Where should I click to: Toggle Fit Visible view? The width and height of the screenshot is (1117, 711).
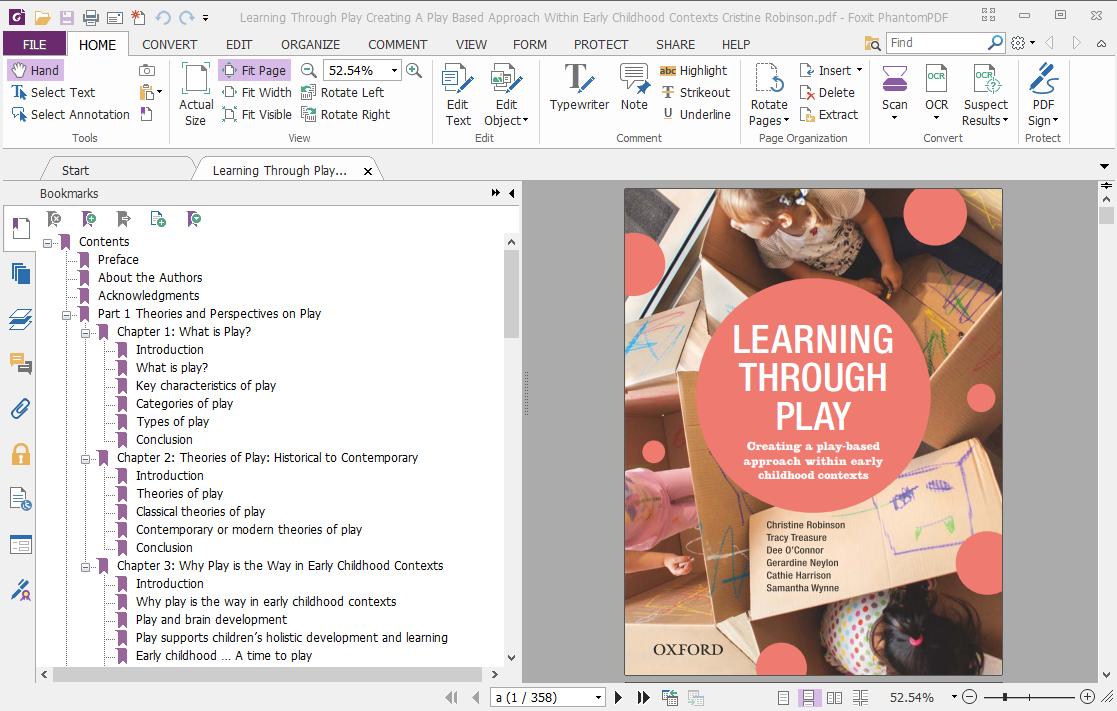click(x=256, y=114)
